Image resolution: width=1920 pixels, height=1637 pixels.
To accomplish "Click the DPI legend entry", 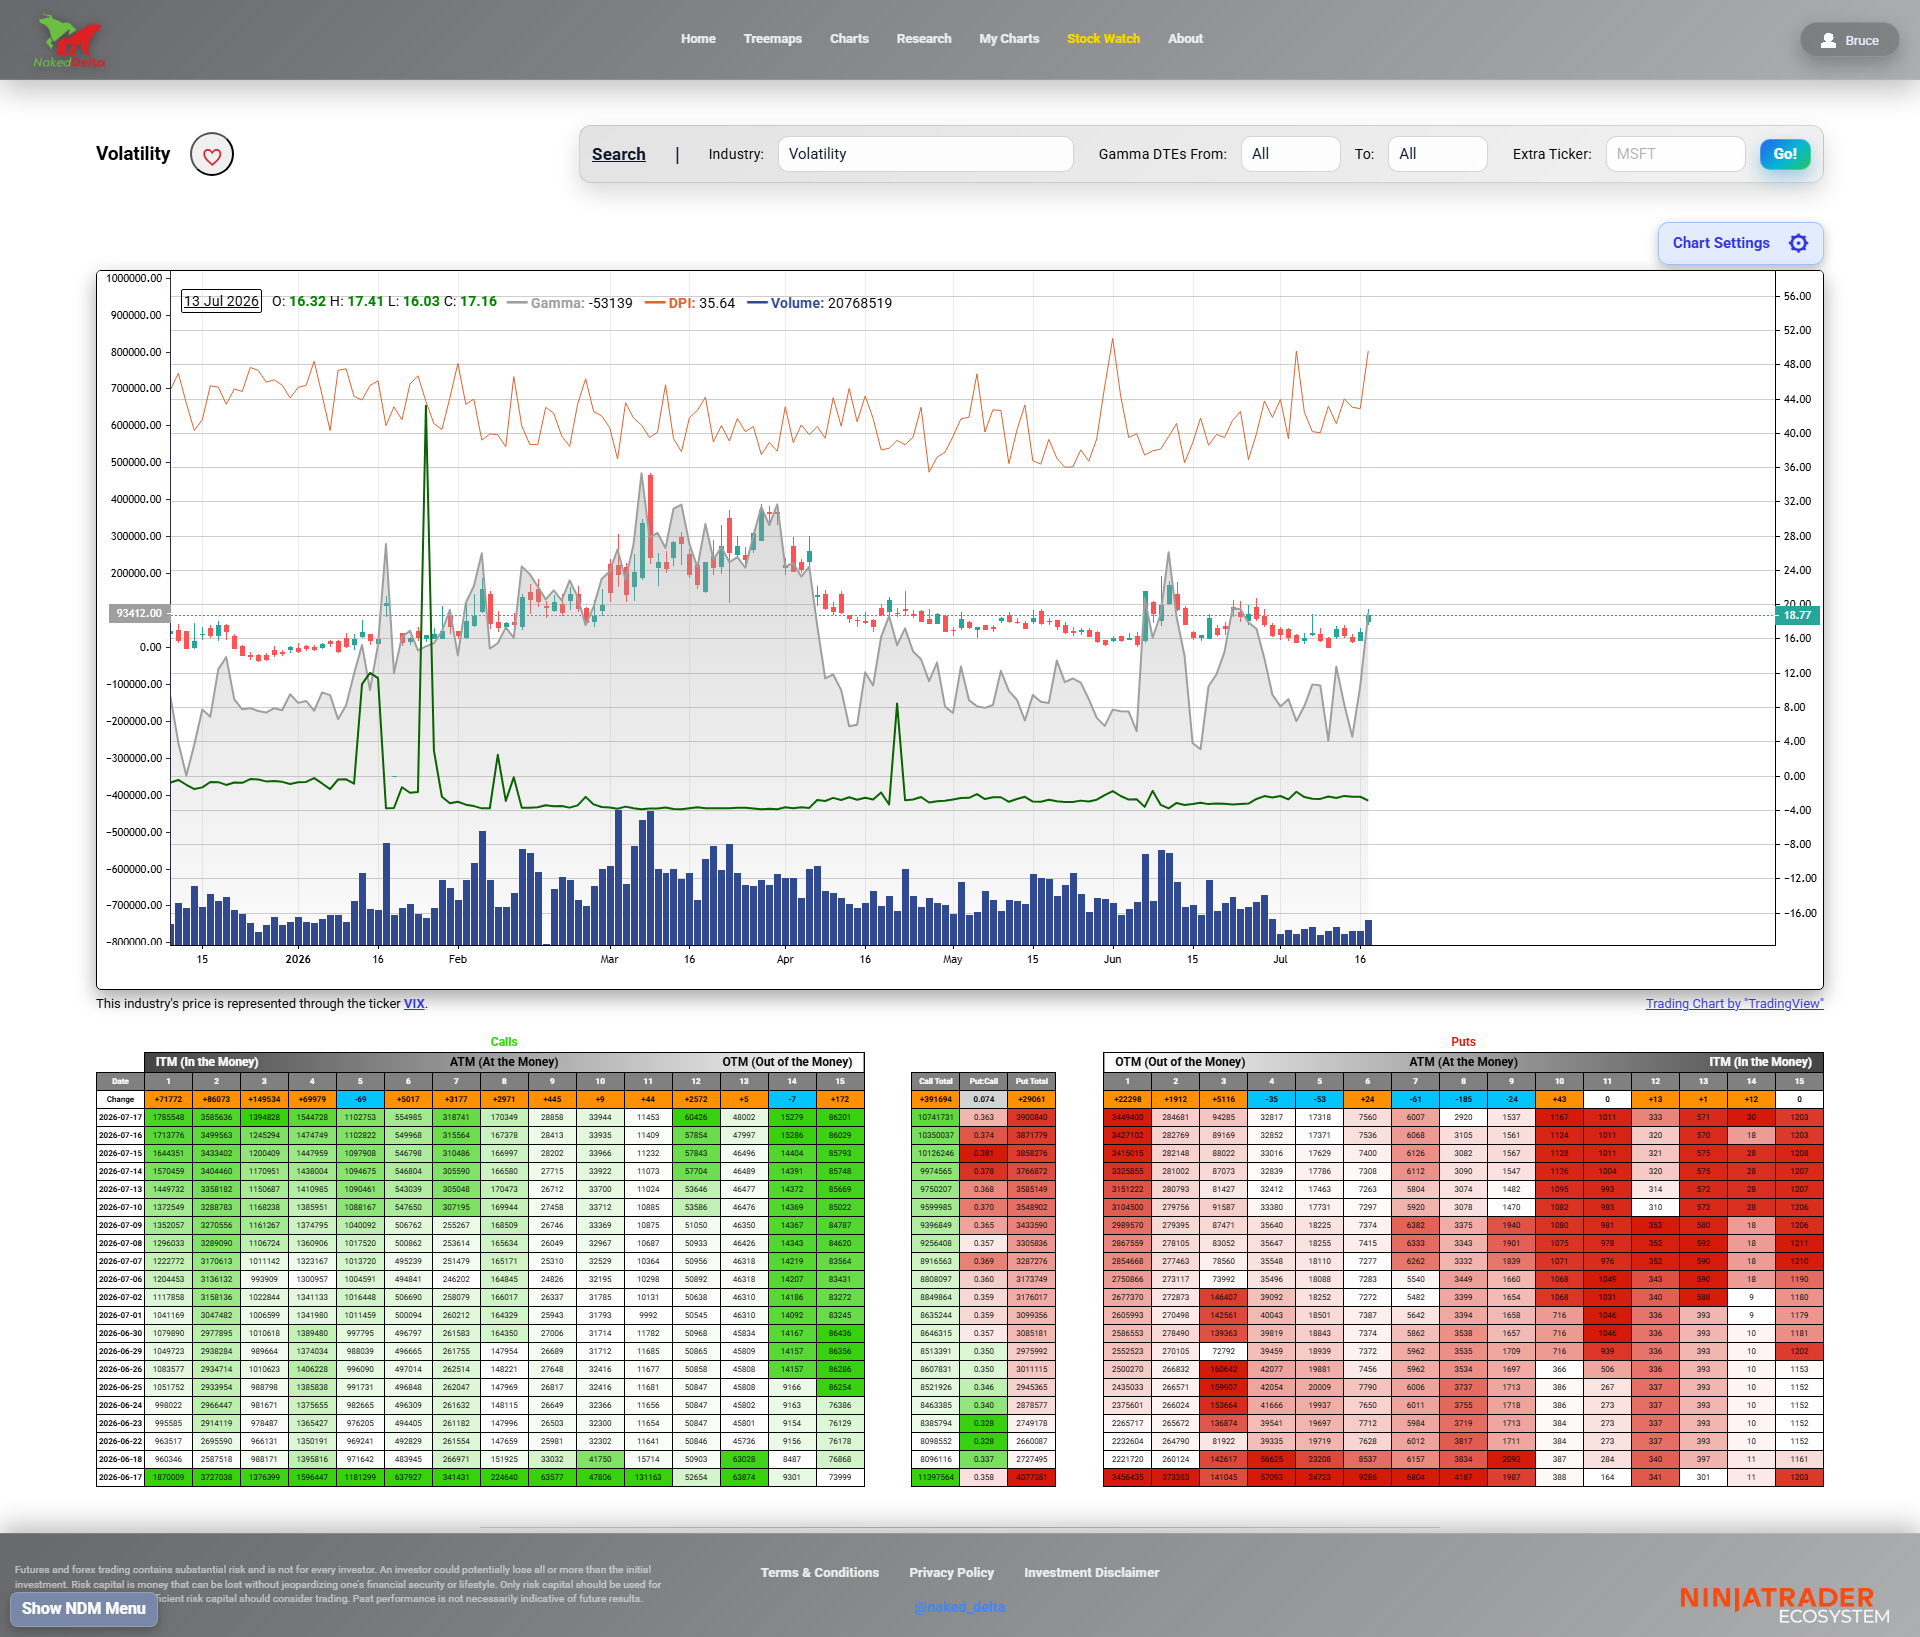I will (690, 303).
